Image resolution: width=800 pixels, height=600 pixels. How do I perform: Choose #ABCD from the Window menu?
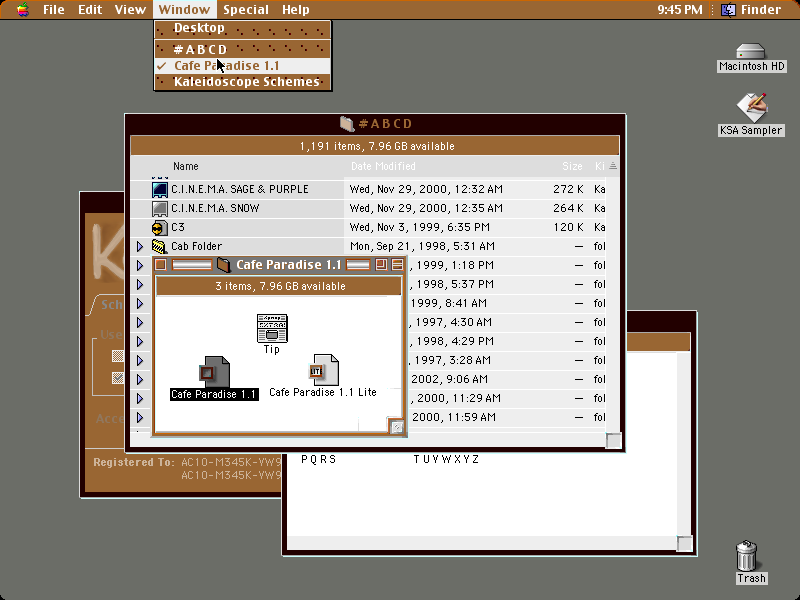[243, 49]
